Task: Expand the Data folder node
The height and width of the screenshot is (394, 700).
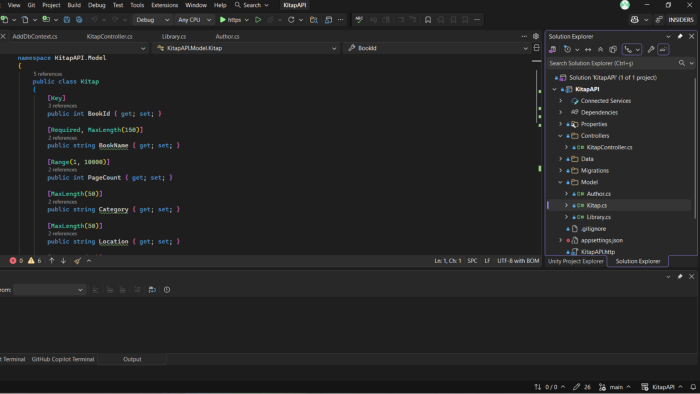Action: coord(560,159)
